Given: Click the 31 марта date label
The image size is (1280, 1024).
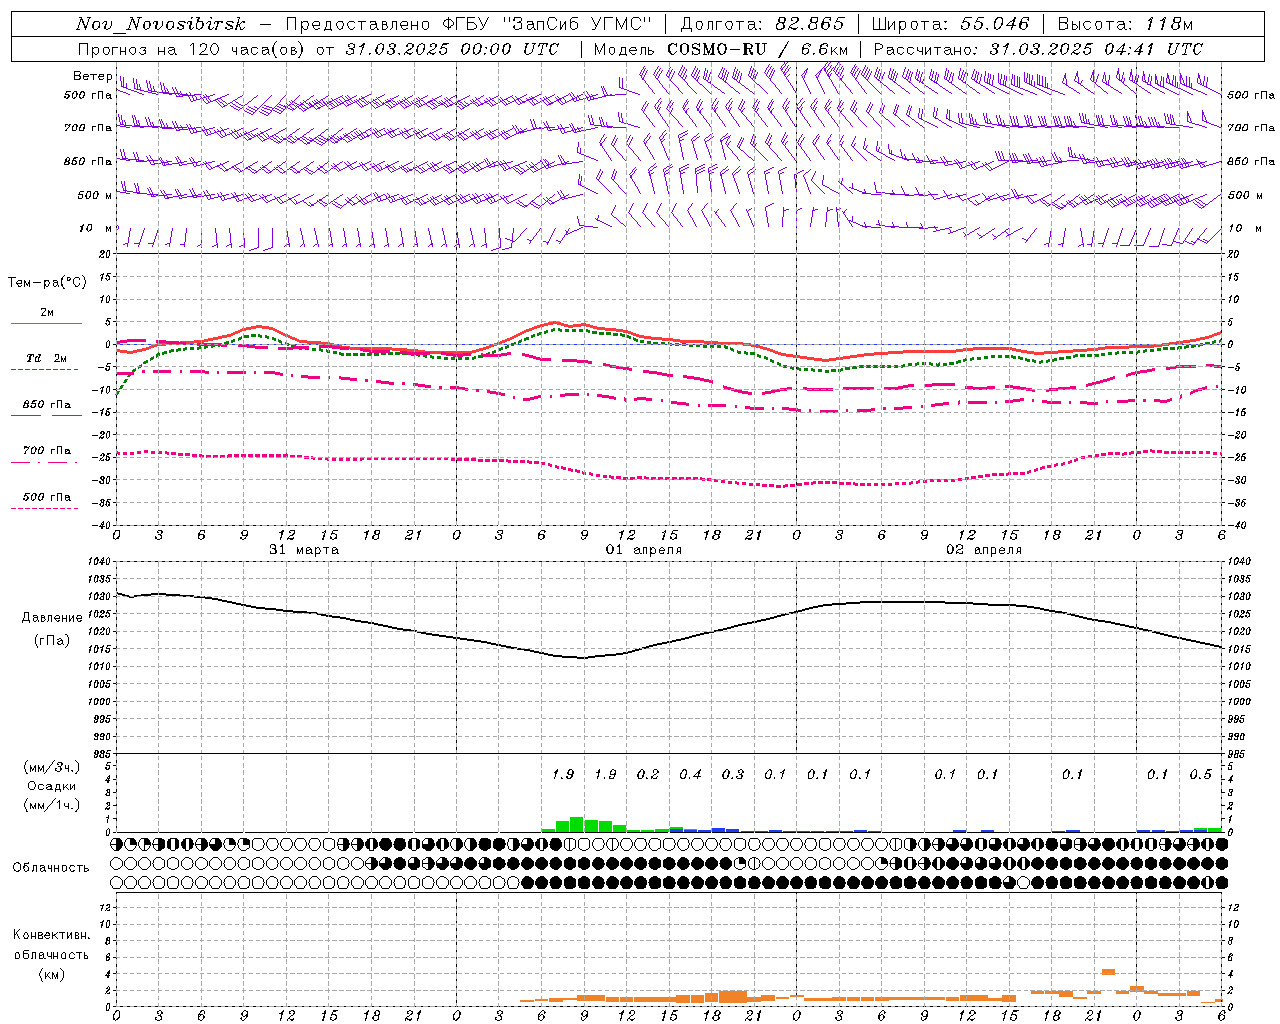Looking at the screenshot, I should tap(304, 550).
